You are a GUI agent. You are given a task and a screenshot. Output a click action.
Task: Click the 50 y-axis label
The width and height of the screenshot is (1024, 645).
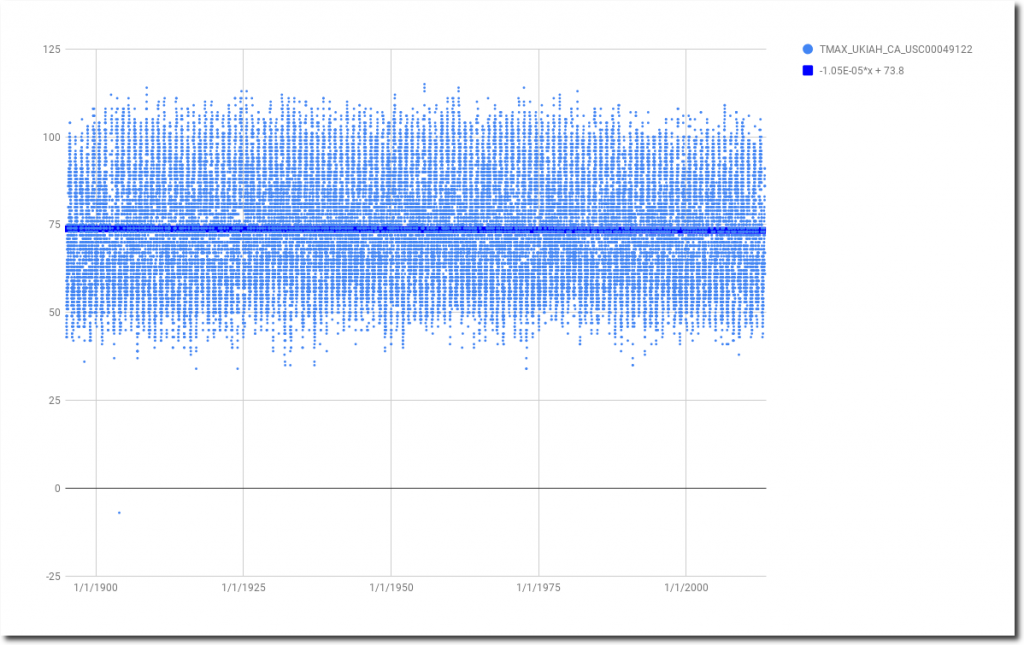click(x=53, y=313)
